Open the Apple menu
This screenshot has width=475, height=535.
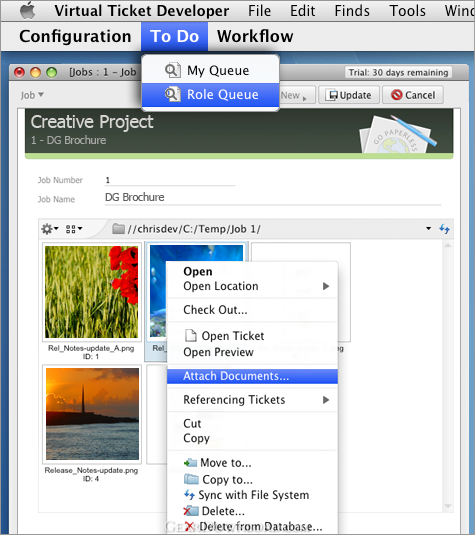28,11
